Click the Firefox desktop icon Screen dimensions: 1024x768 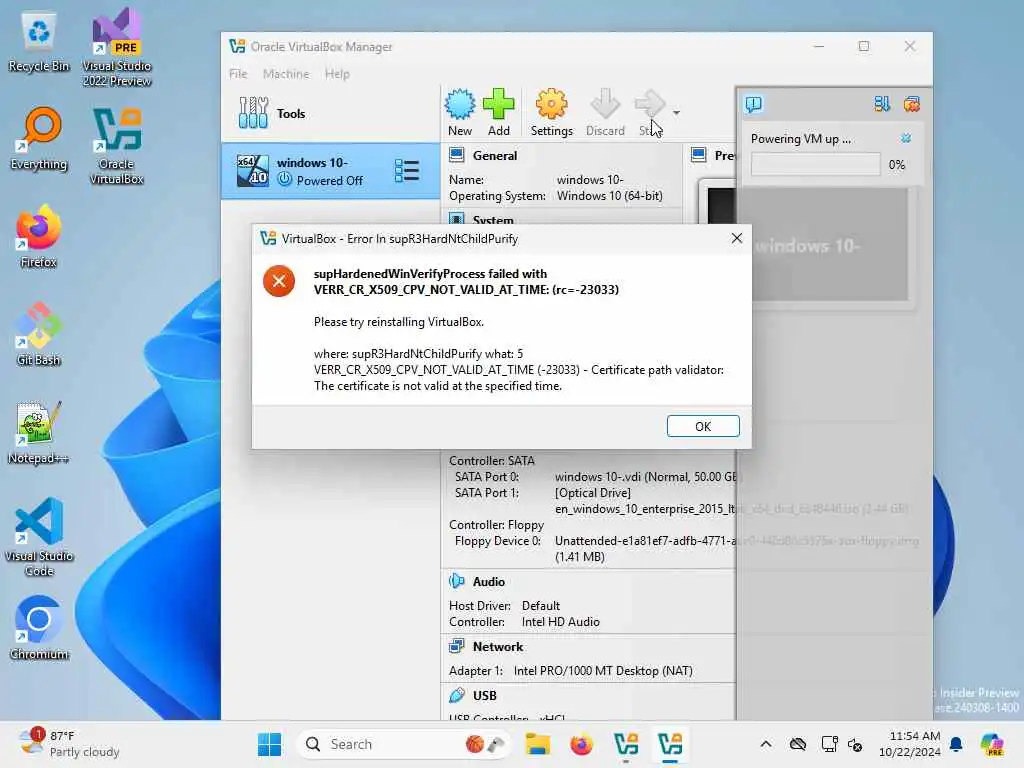(x=39, y=236)
